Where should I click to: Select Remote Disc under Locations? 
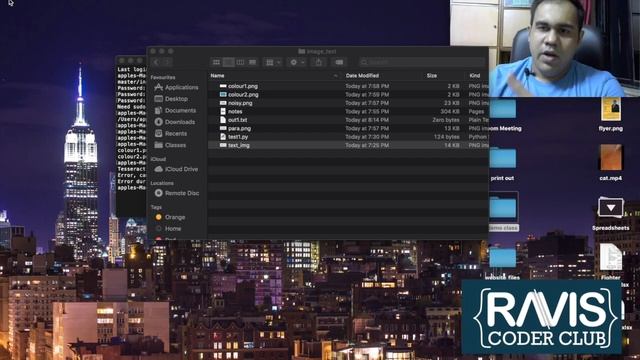(177, 193)
